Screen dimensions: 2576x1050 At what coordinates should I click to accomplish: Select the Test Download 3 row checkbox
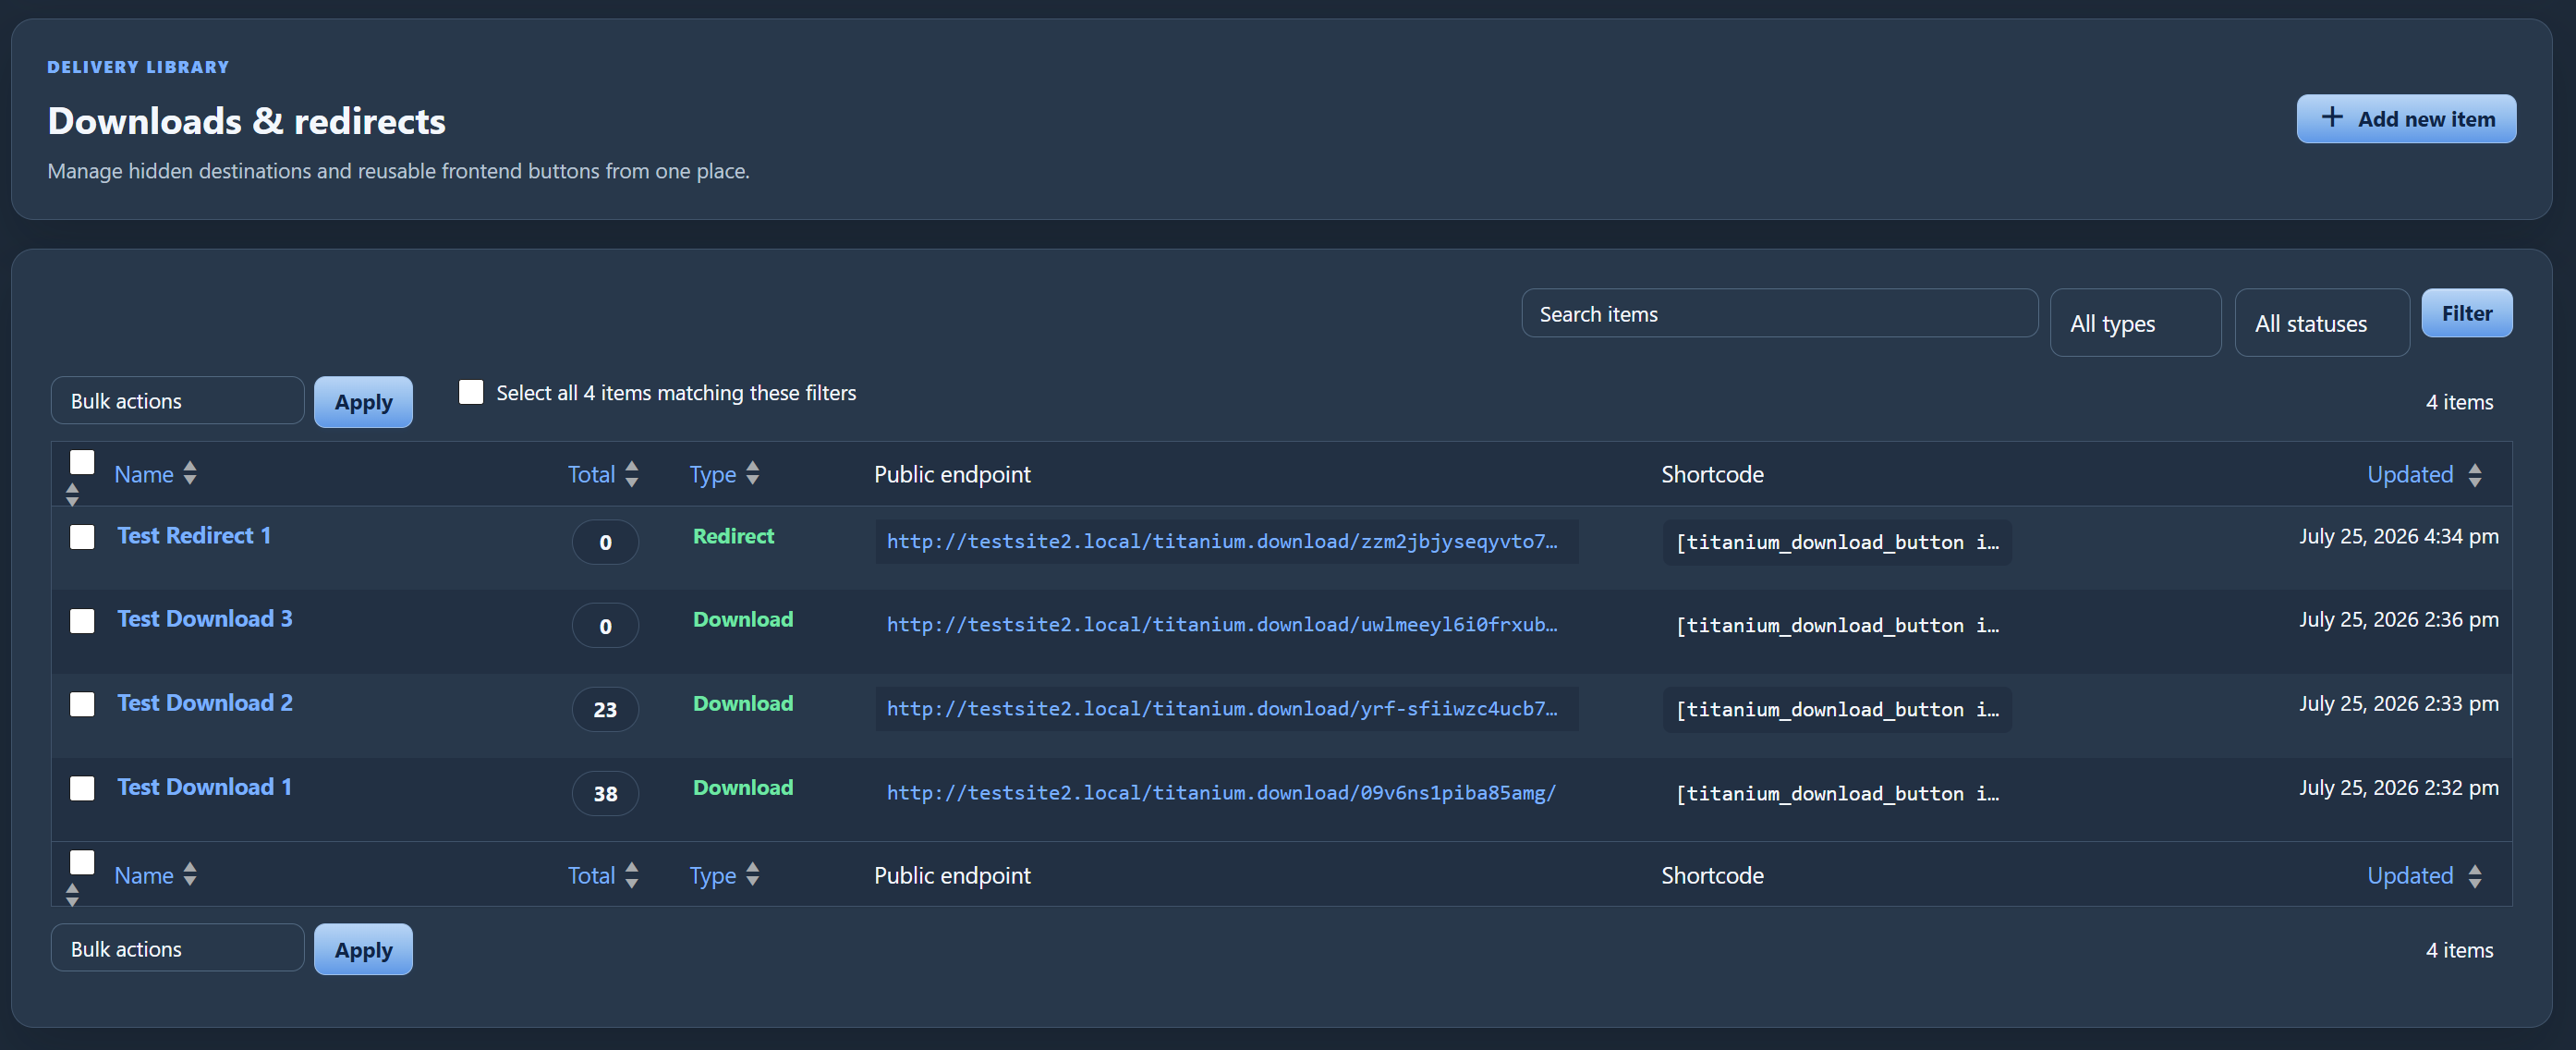pyautogui.click(x=82, y=621)
